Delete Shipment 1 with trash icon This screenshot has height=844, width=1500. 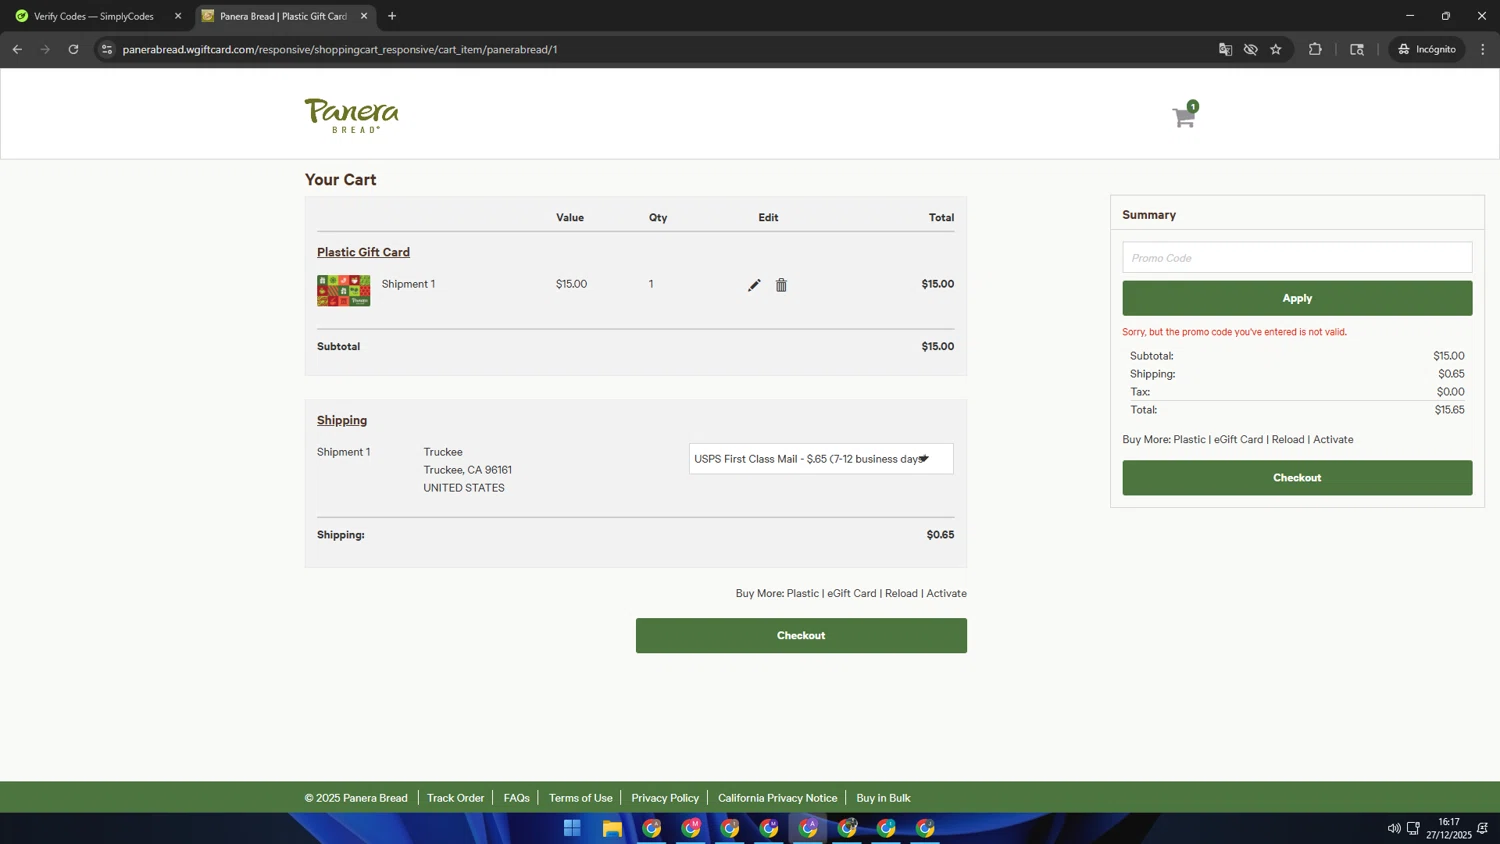(x=781, y=285)
